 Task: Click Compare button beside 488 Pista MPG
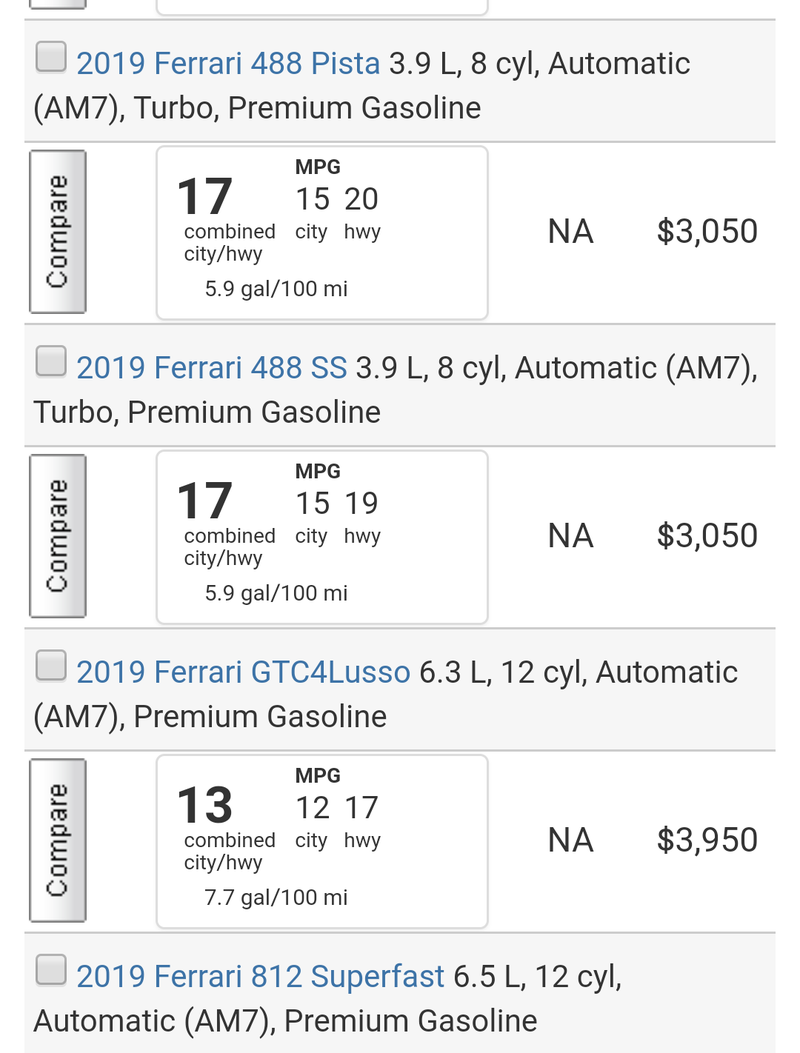(58, 232)
